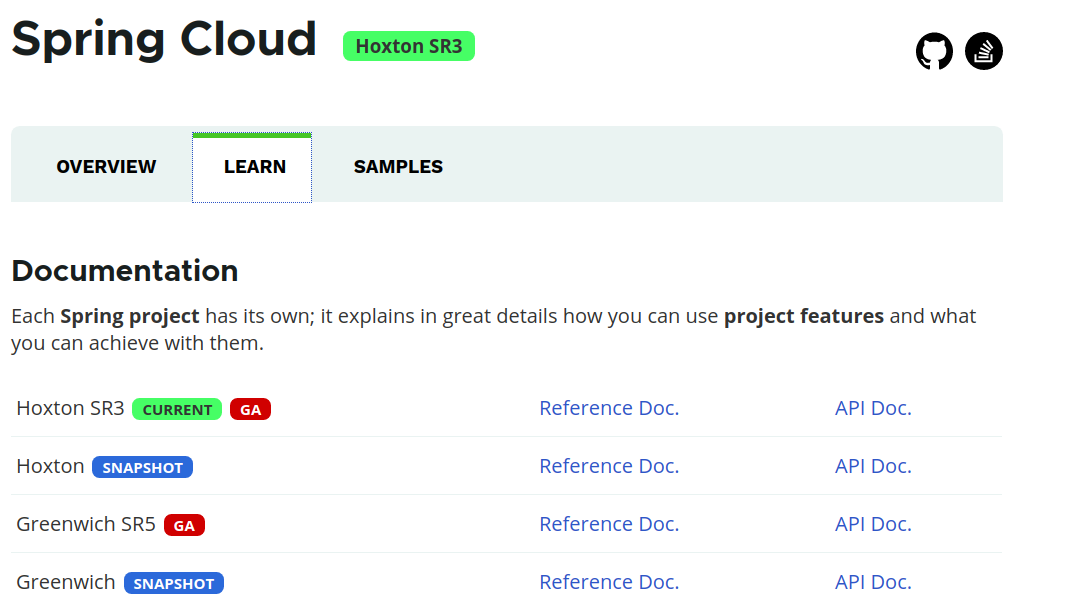Select the LEARN tab
The image size is (1078, 613).
tap(252, 166)
